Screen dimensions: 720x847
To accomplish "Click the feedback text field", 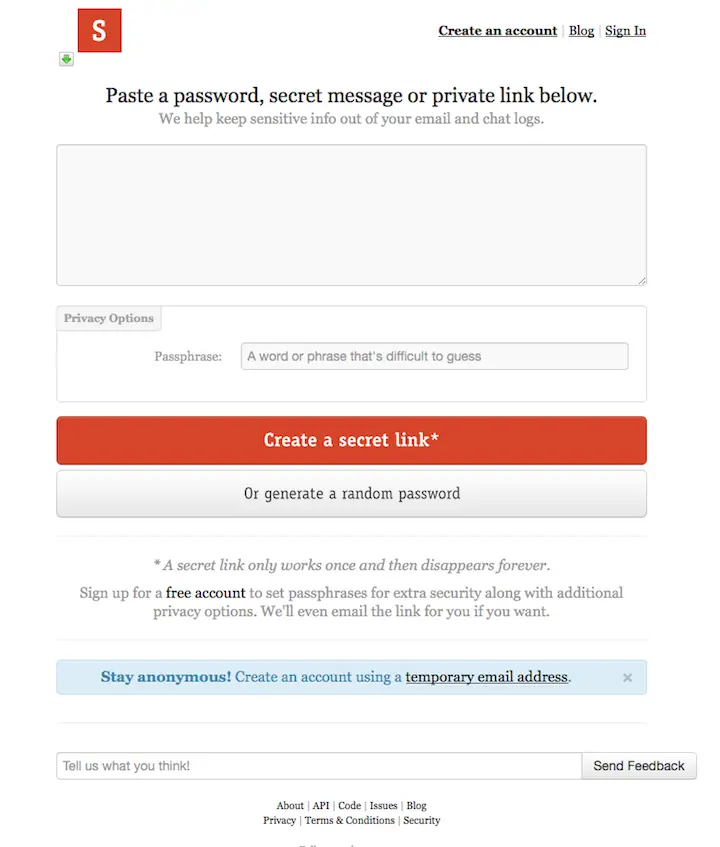I will tap(319, 766).
